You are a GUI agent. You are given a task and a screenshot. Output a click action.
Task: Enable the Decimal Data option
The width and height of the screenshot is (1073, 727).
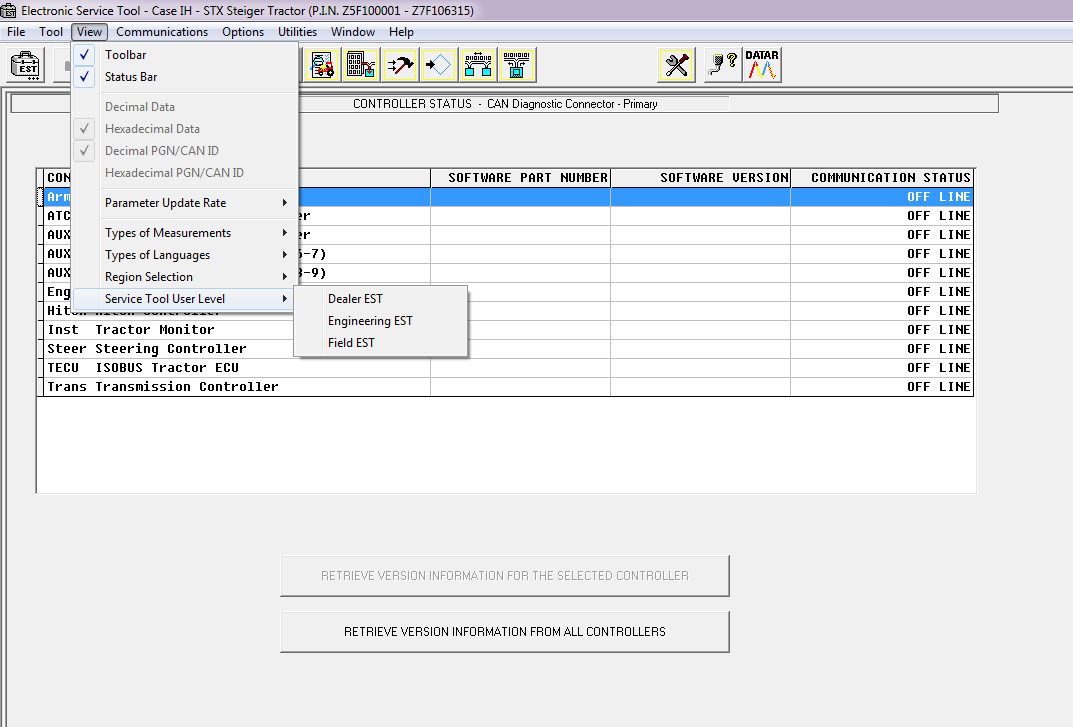(139, 106)
